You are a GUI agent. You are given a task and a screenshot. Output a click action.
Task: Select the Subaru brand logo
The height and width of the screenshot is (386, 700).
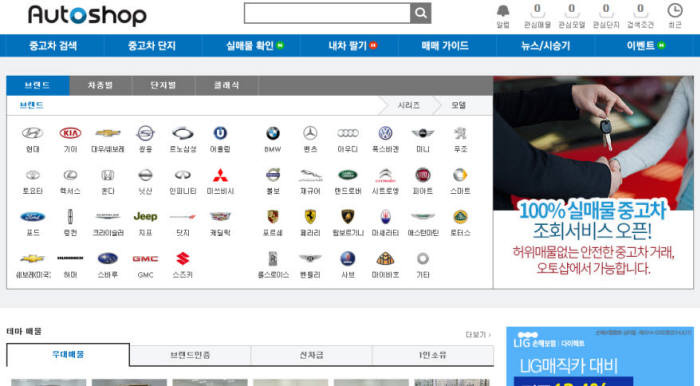(108, 259)
